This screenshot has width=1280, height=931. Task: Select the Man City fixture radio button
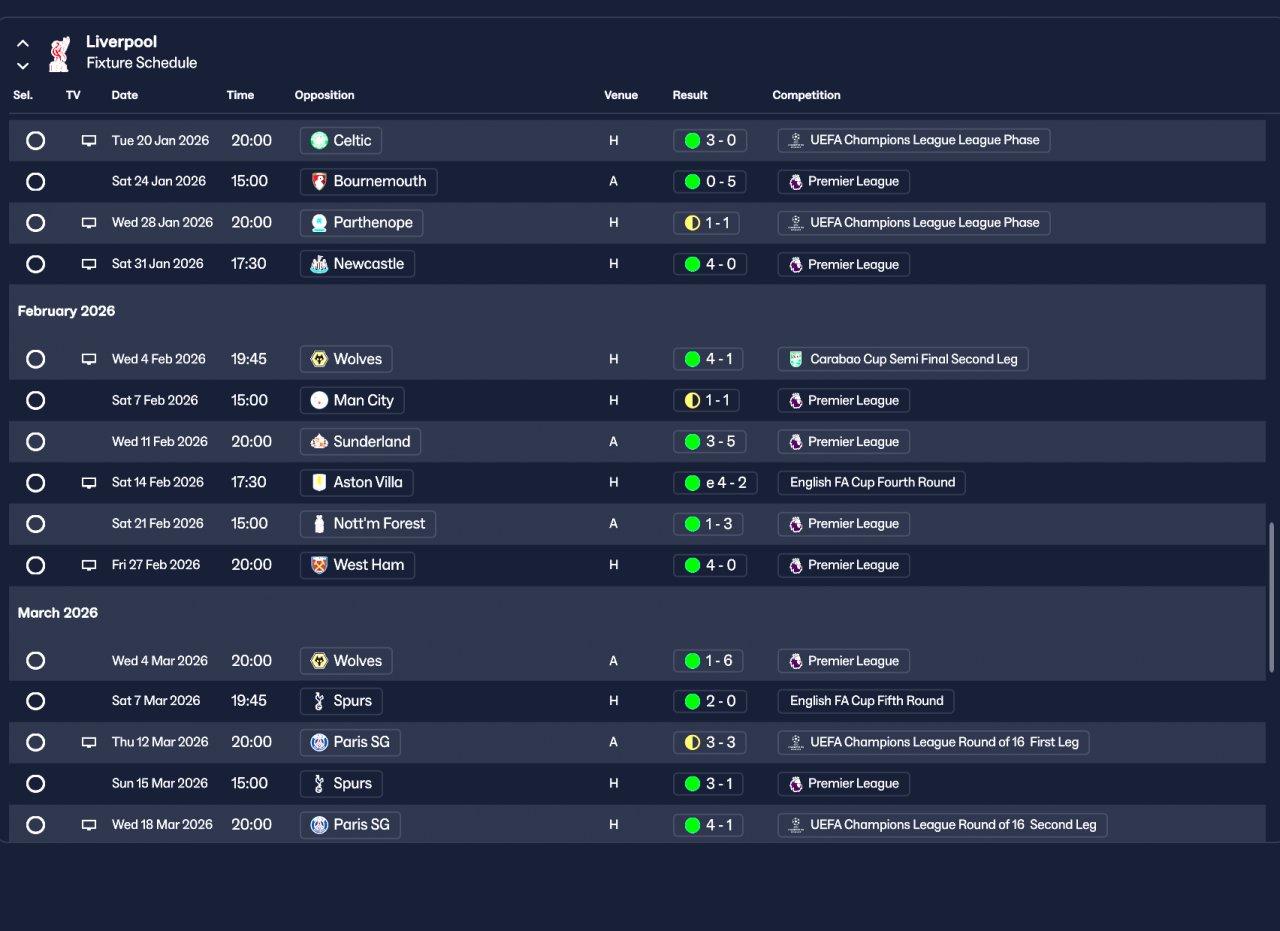(x=35, y=401)
